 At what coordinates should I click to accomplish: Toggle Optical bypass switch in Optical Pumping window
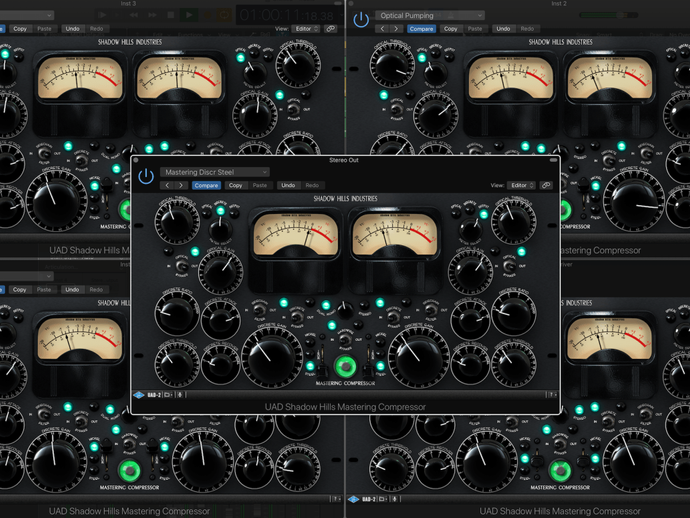click(x=396, y=109)
